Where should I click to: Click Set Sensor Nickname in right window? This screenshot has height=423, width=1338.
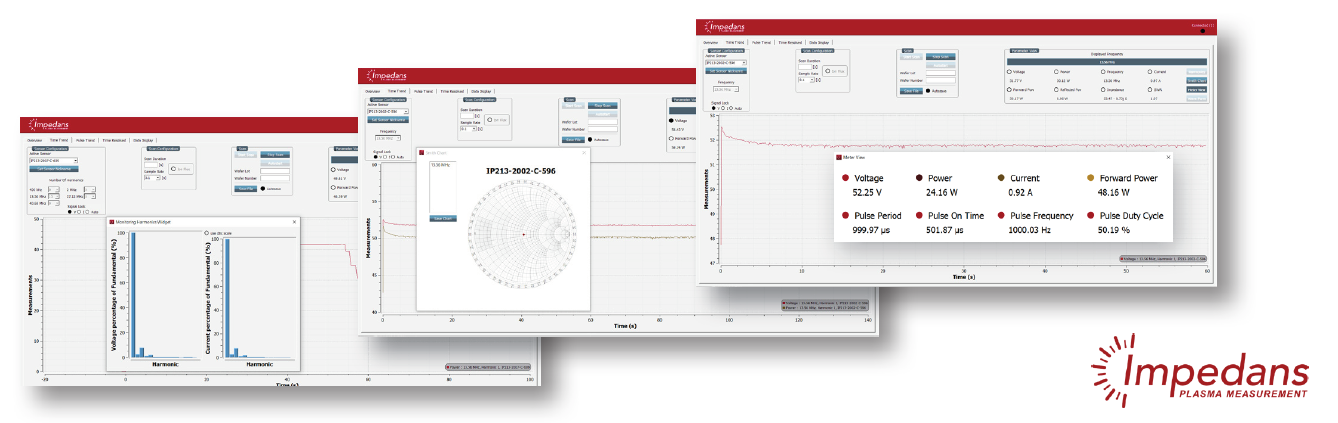[x=726, y=71]
